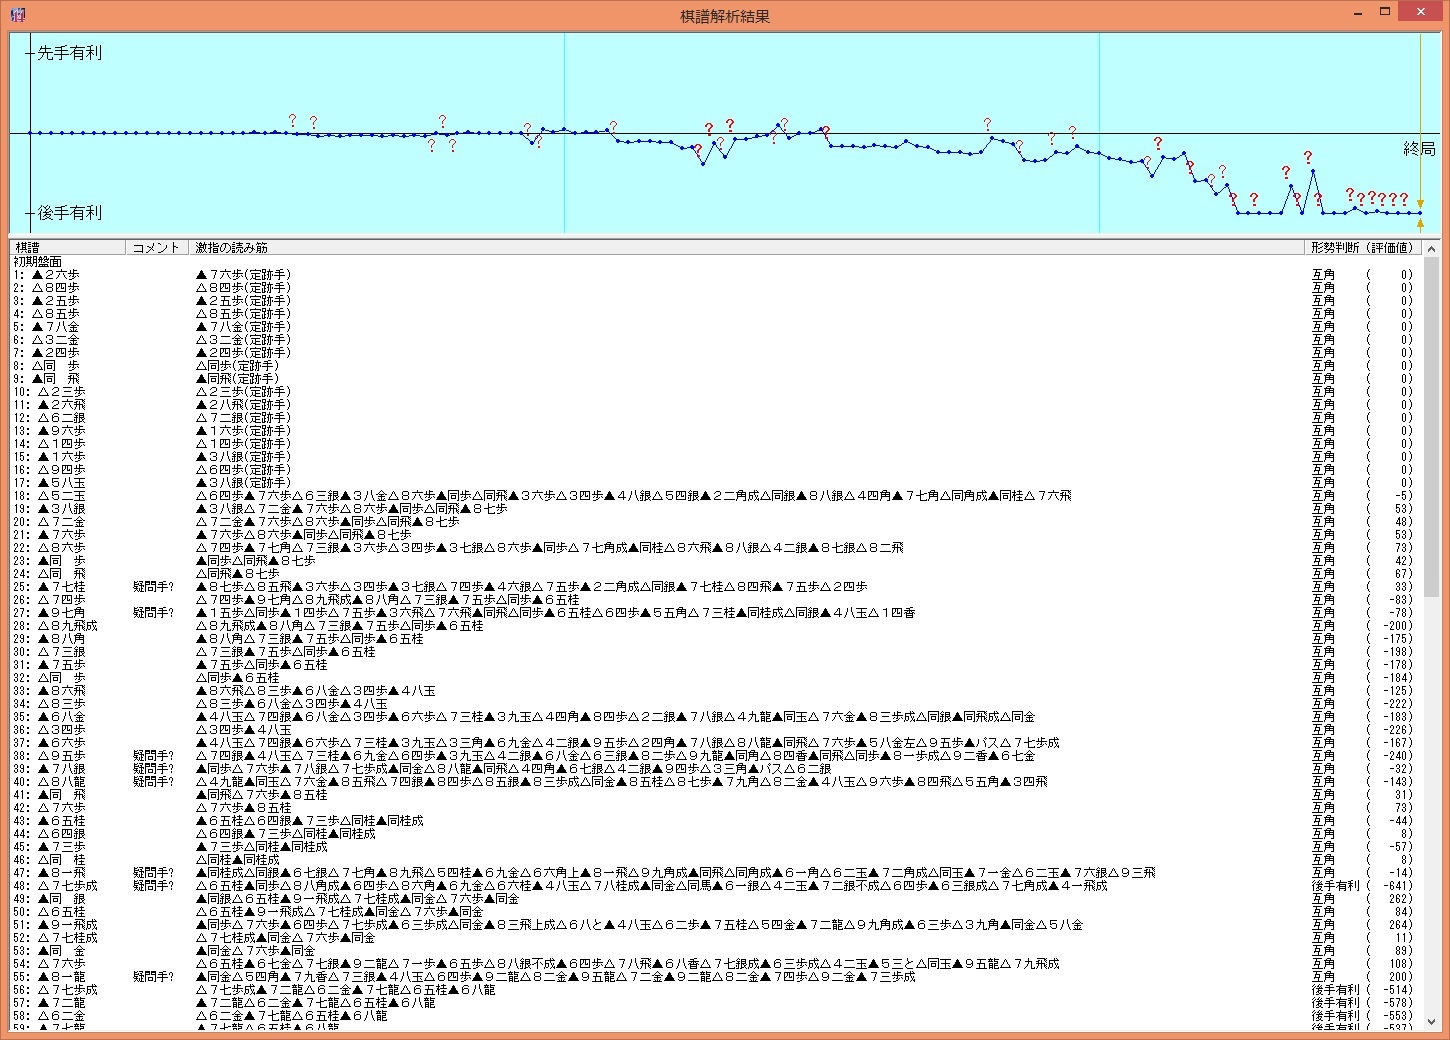Click the app icon in title bar
The width and height of the screenshot is (1450, 1040).
[x=15, y=14]
